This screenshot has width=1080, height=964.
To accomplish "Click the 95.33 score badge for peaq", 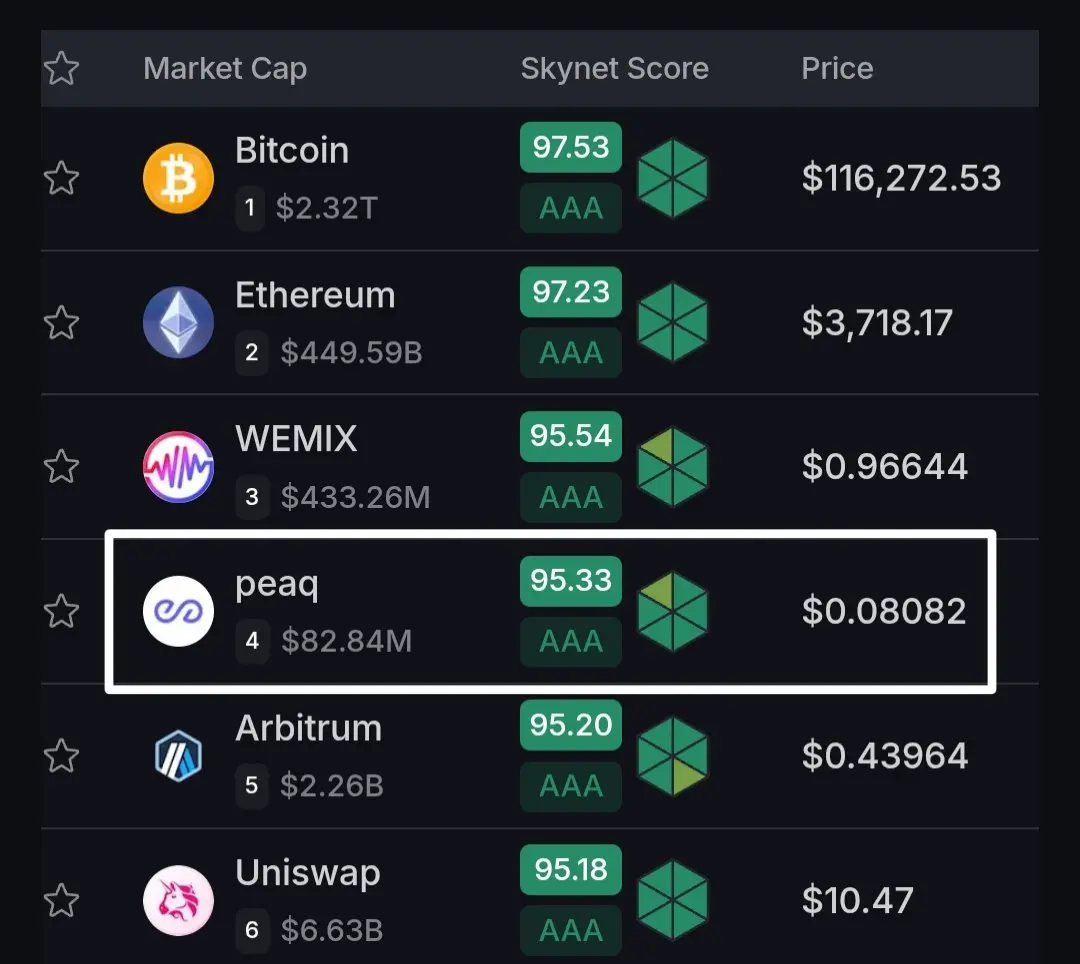I will click(571, 580).
